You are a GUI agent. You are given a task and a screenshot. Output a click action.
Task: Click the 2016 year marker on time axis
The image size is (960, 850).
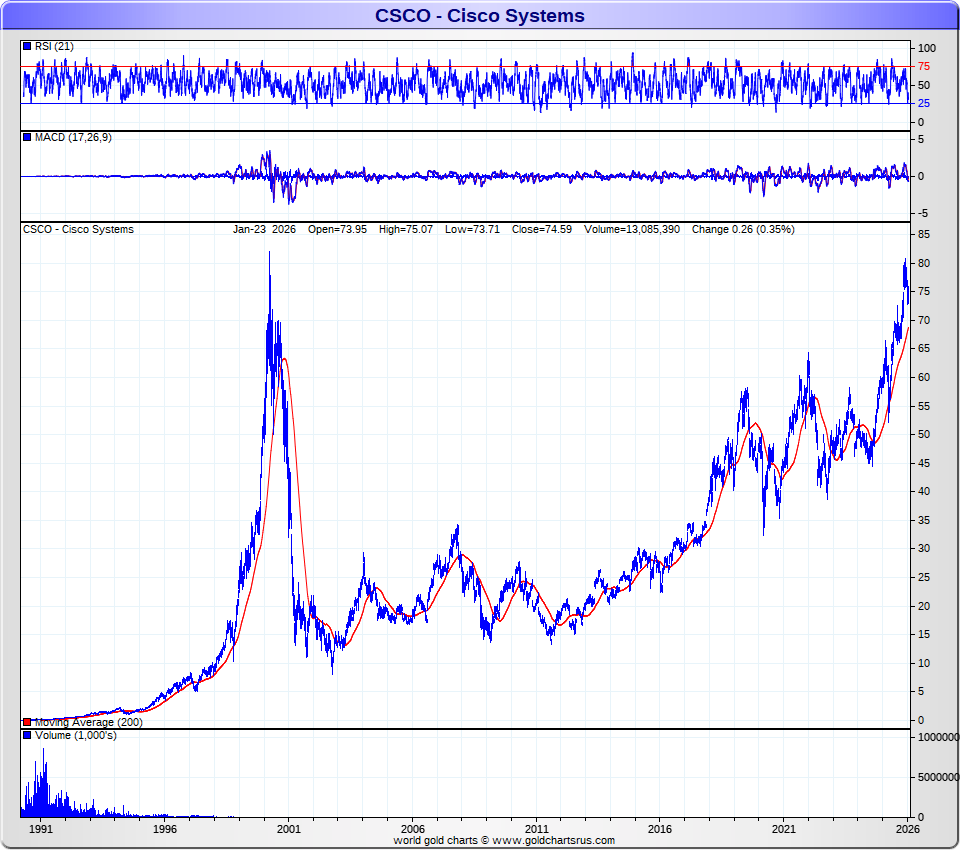click(x=659, y=829)
